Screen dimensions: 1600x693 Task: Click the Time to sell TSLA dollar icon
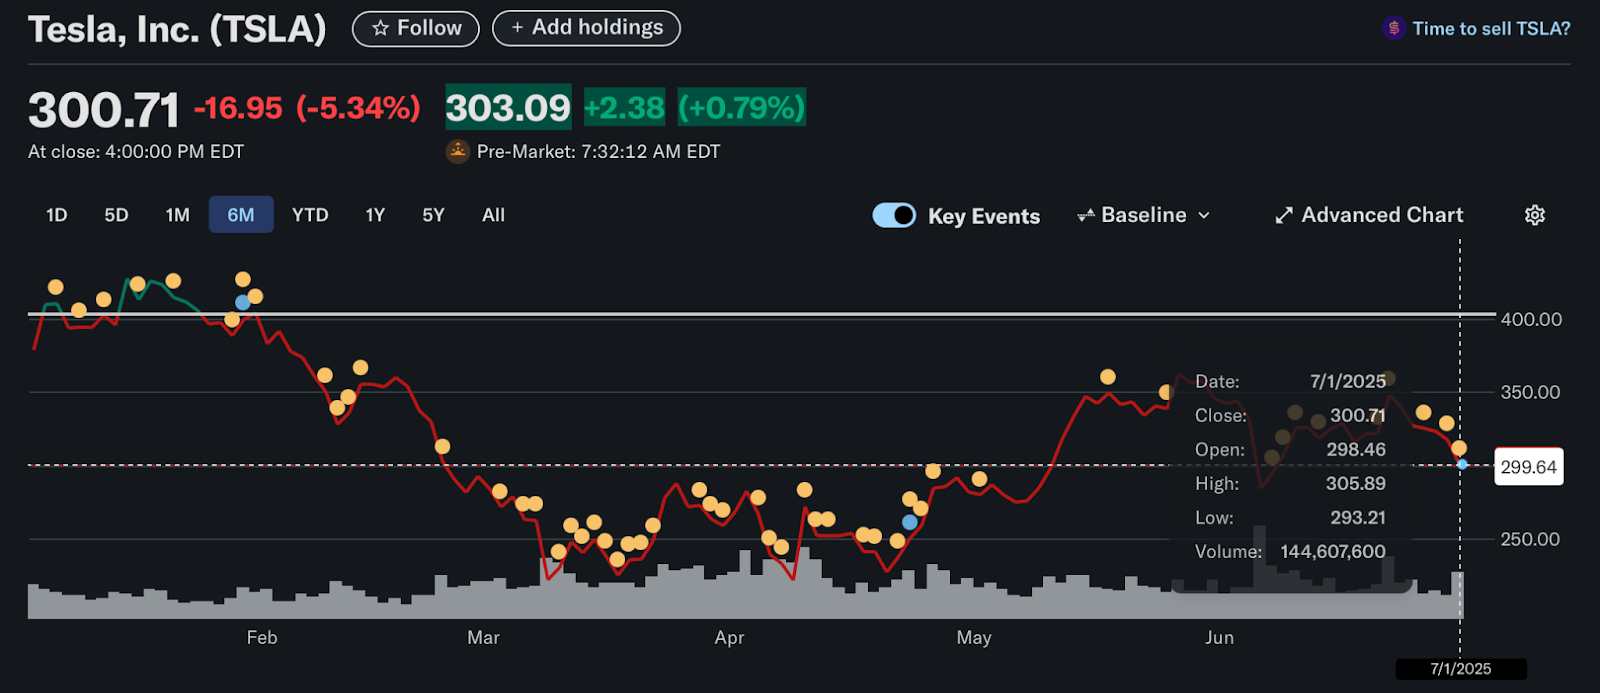(1394, 28)
